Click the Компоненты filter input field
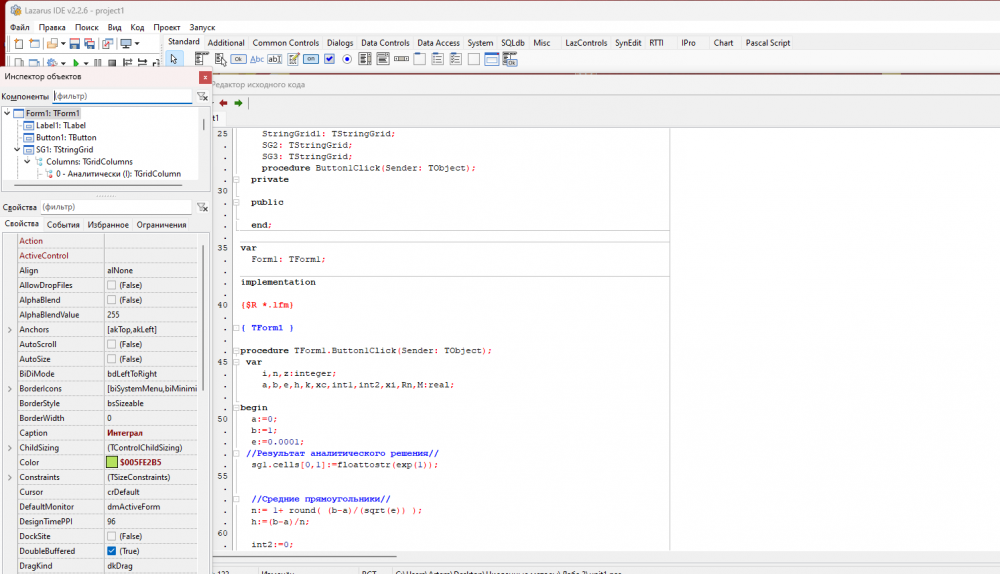Viewport: 1000px width, 574px height. (x=120, y=96)
